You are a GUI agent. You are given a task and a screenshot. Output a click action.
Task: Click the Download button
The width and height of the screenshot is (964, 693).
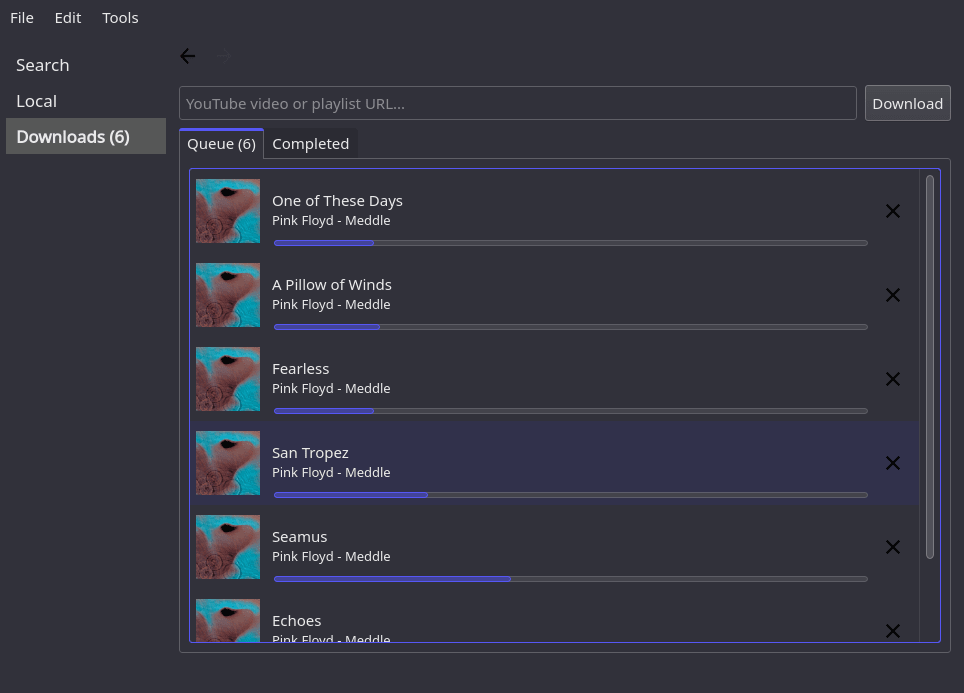[906, 103]
